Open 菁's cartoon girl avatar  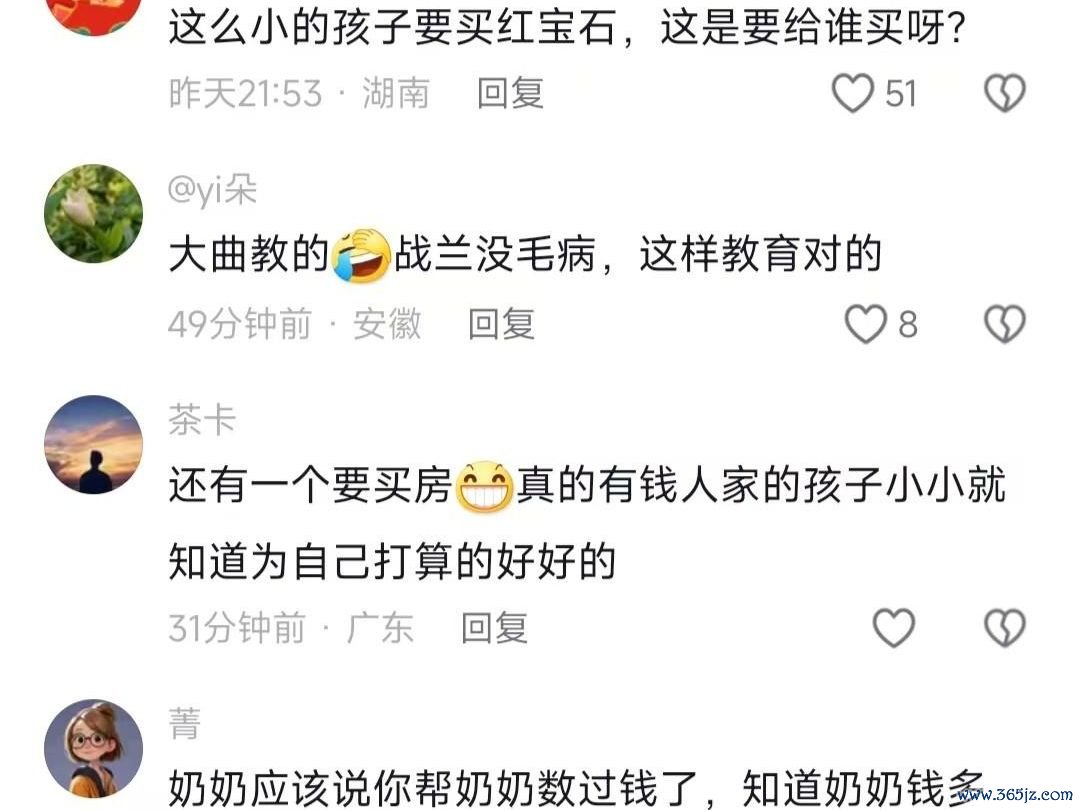pos(94,749)
